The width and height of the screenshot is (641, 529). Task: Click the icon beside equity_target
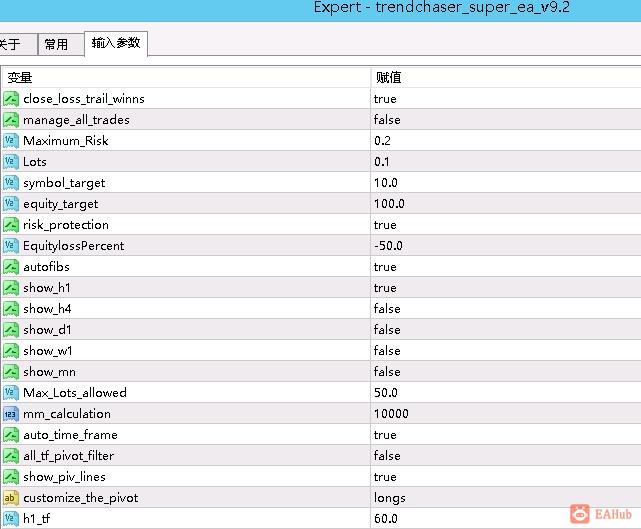11,204
